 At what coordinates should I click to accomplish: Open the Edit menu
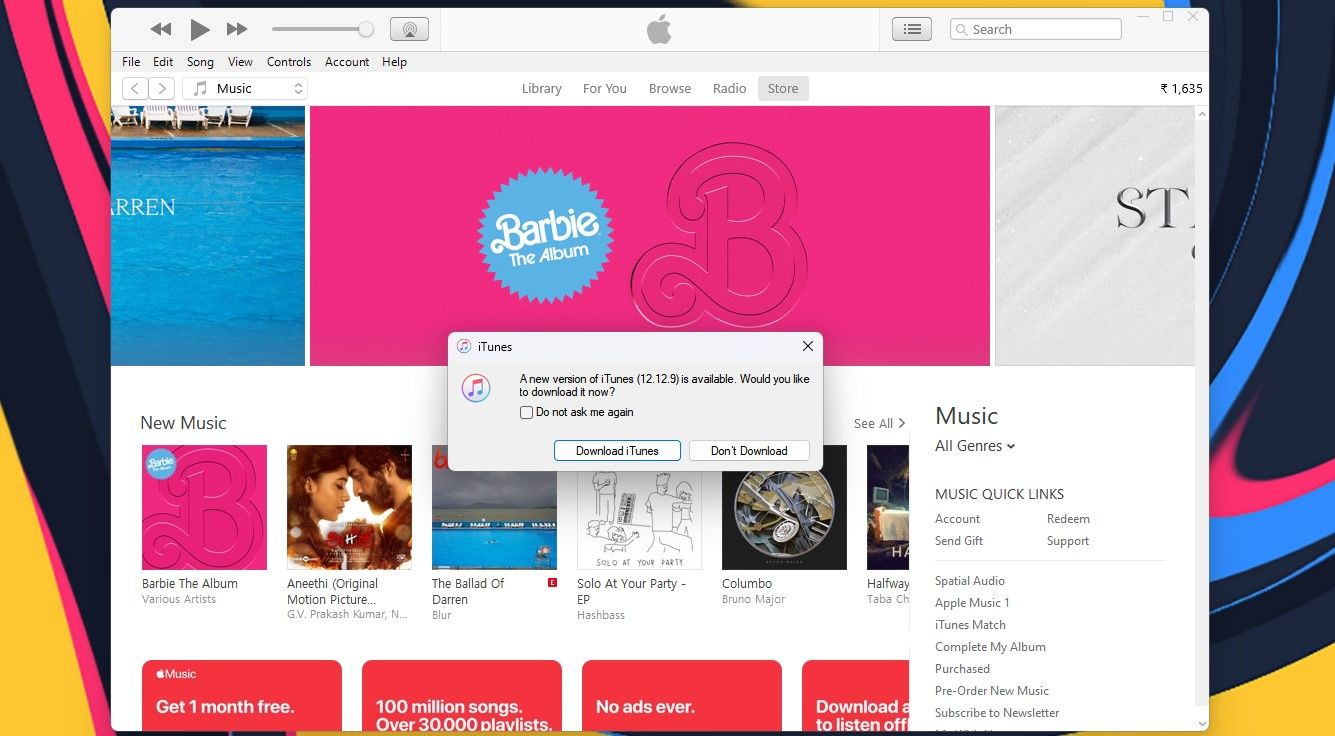163,62
